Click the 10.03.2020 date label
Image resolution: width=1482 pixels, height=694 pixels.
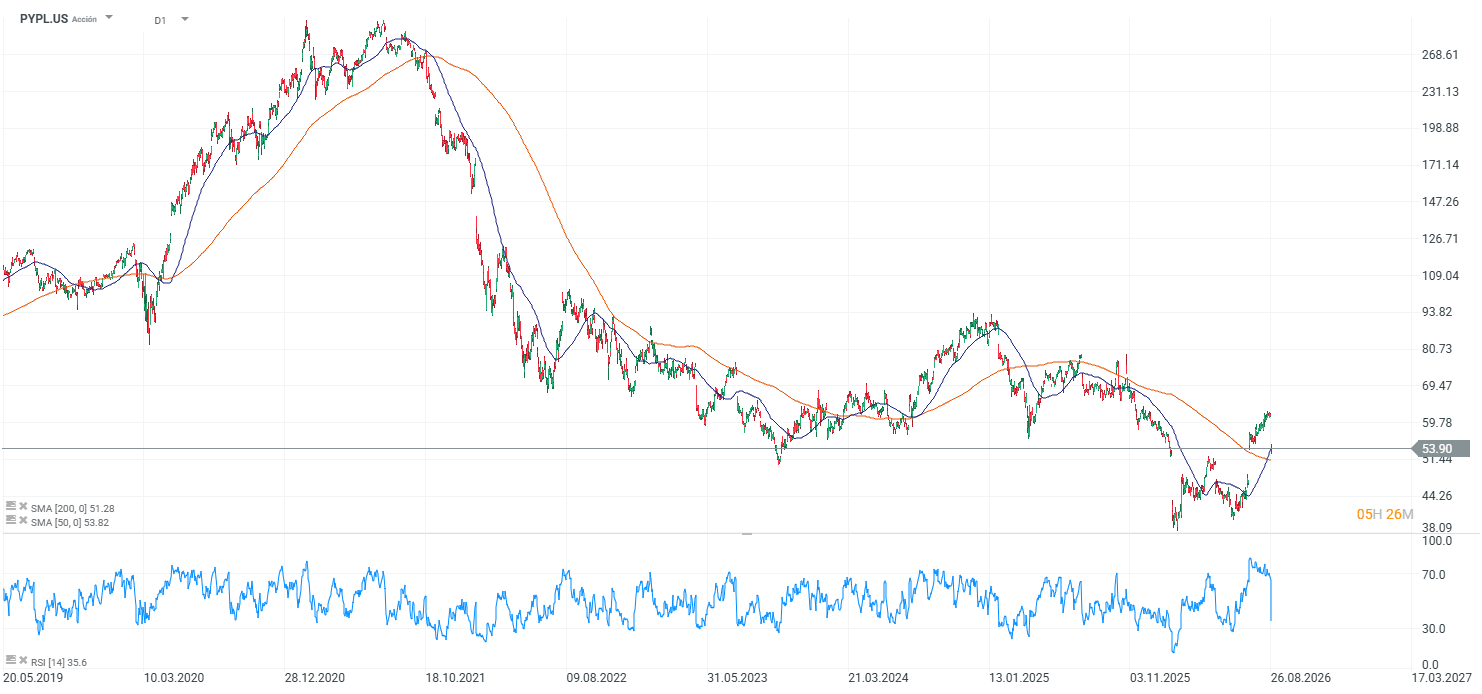[173, 678]
